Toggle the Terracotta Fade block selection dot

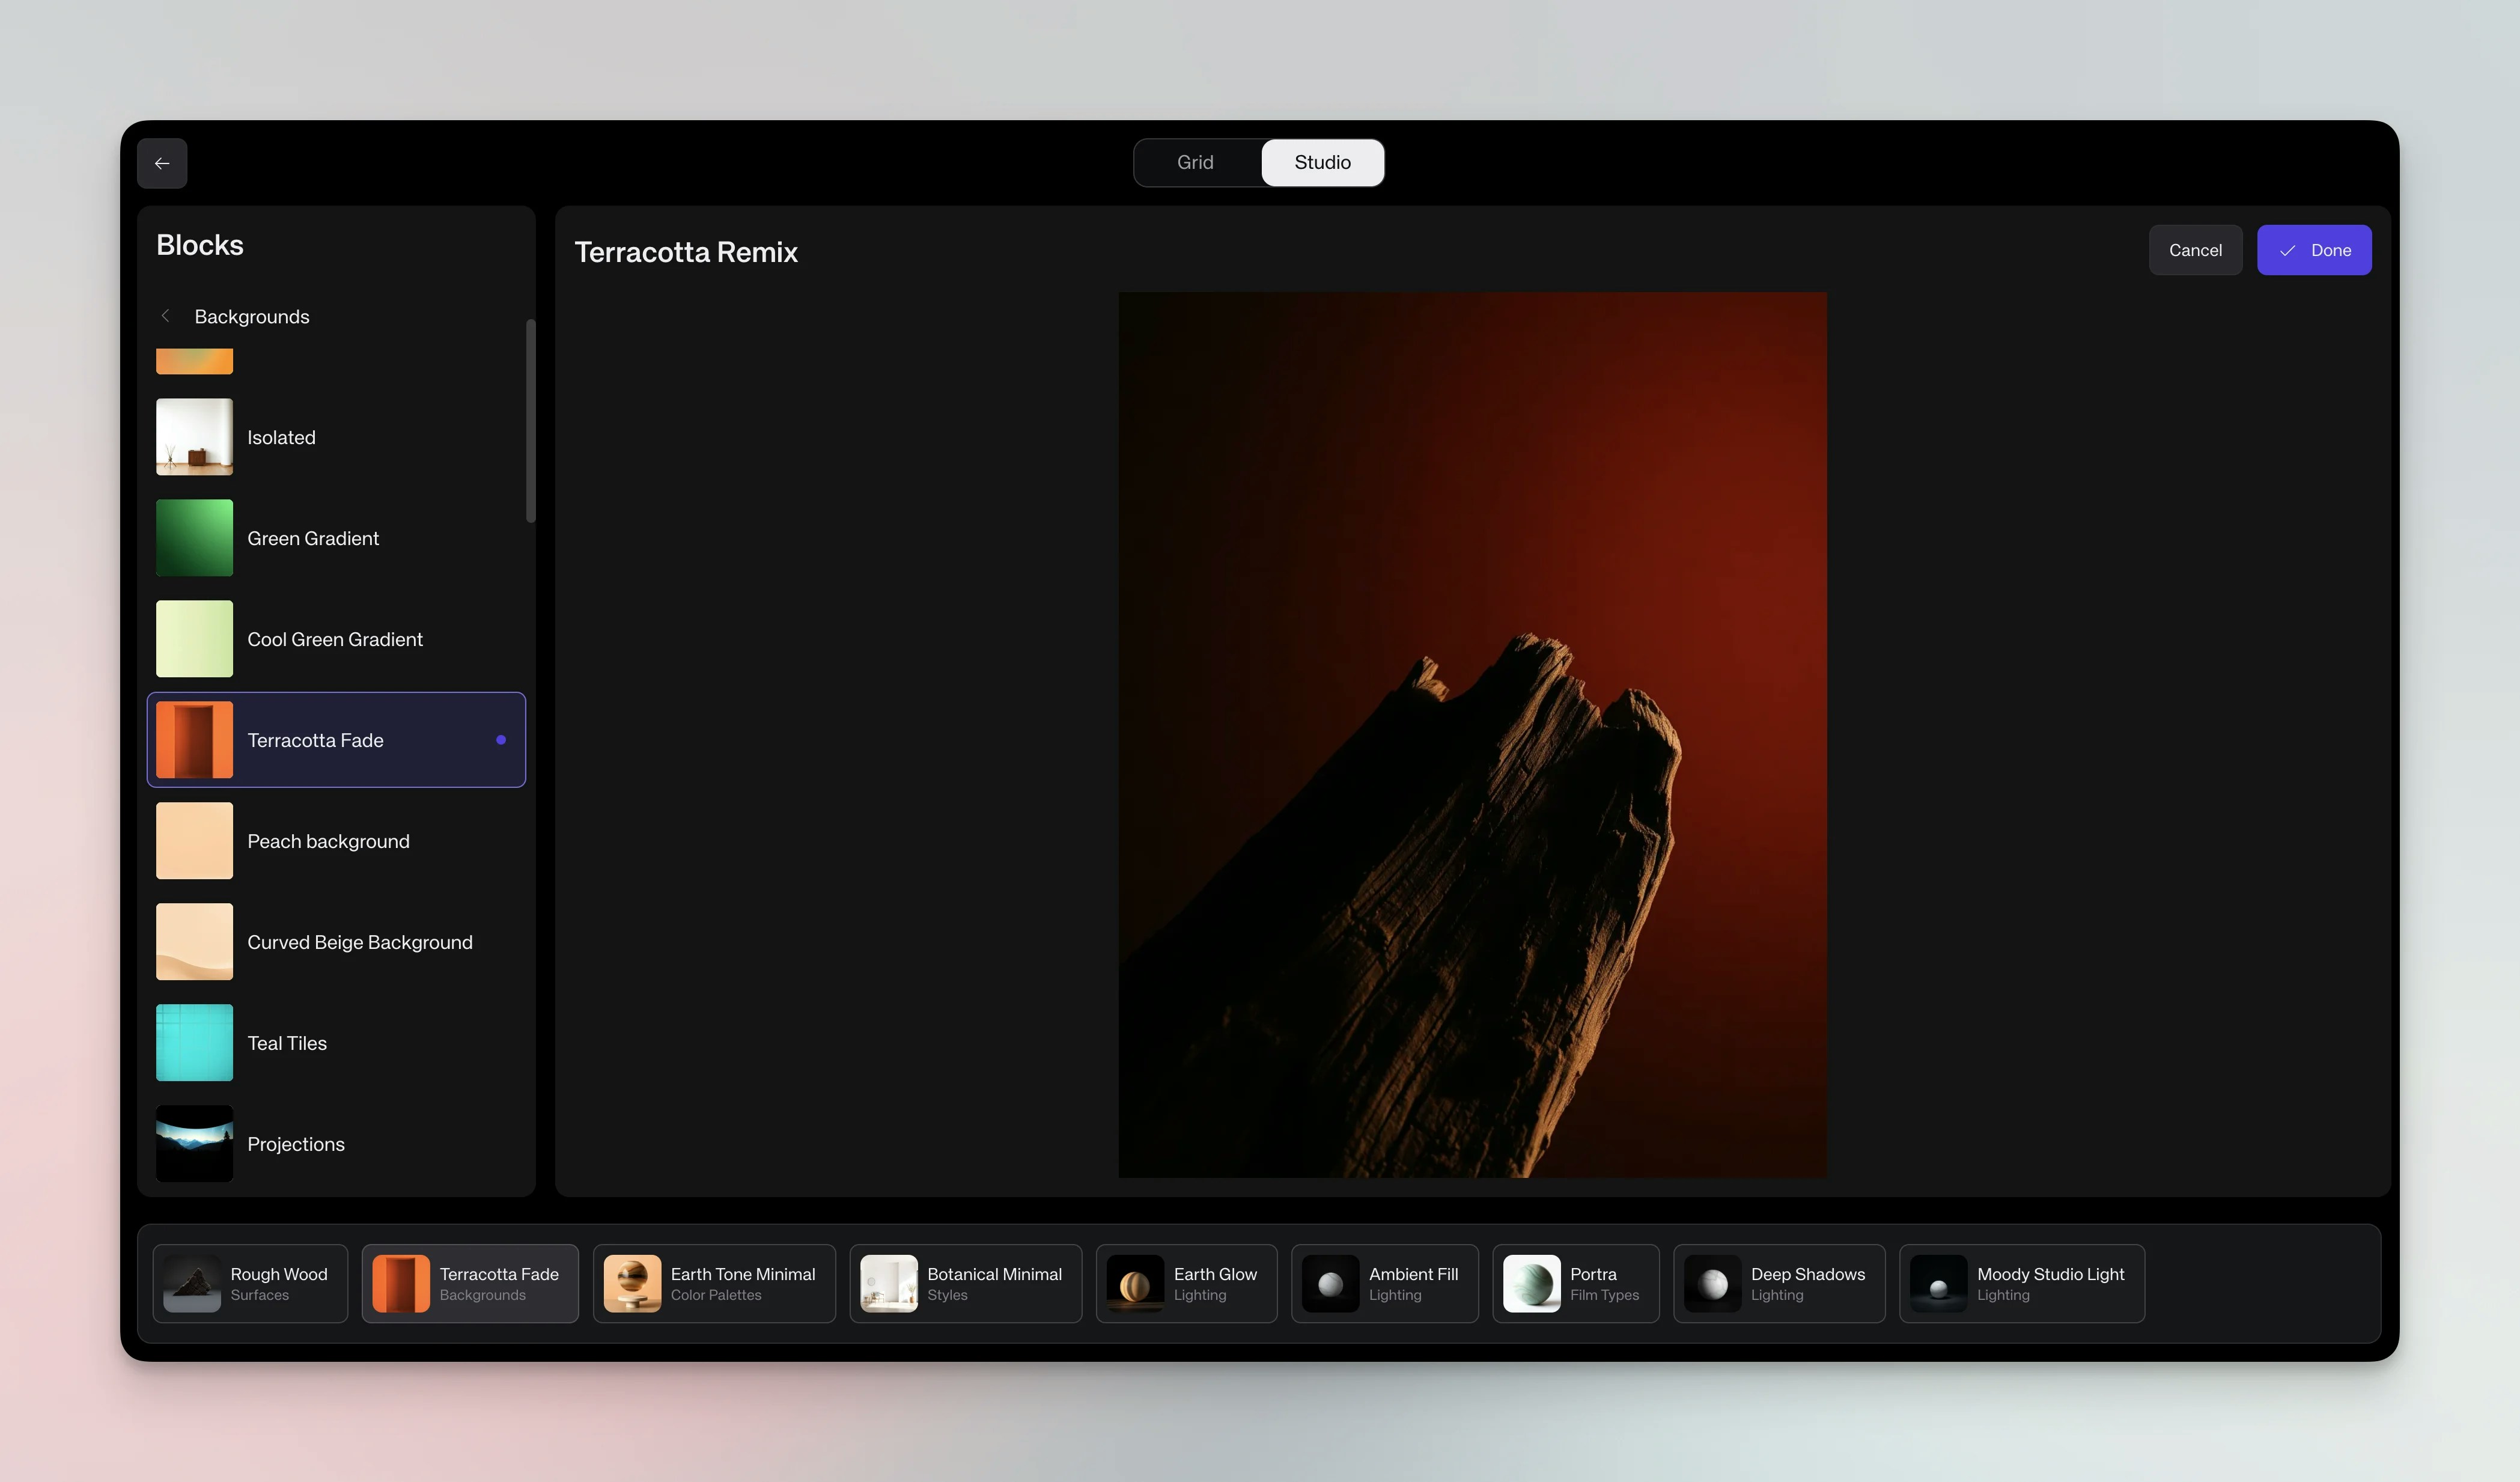501,740
